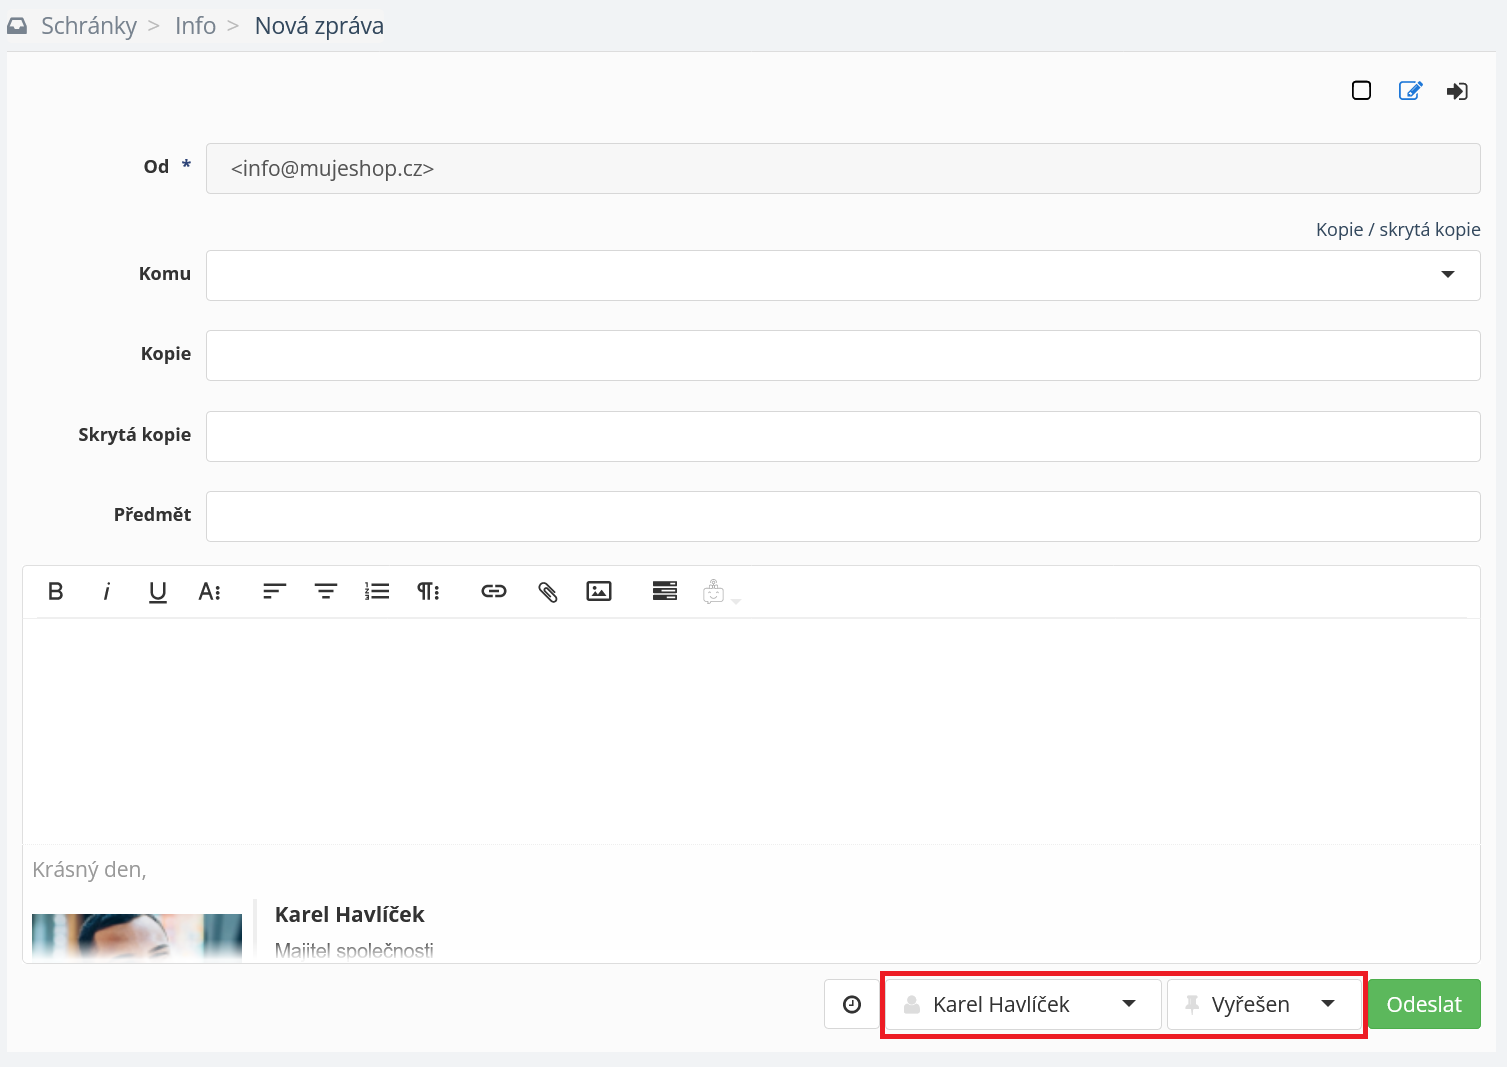
Task: Click the inbox icon beside Schránky
Action: coord(17,26)
